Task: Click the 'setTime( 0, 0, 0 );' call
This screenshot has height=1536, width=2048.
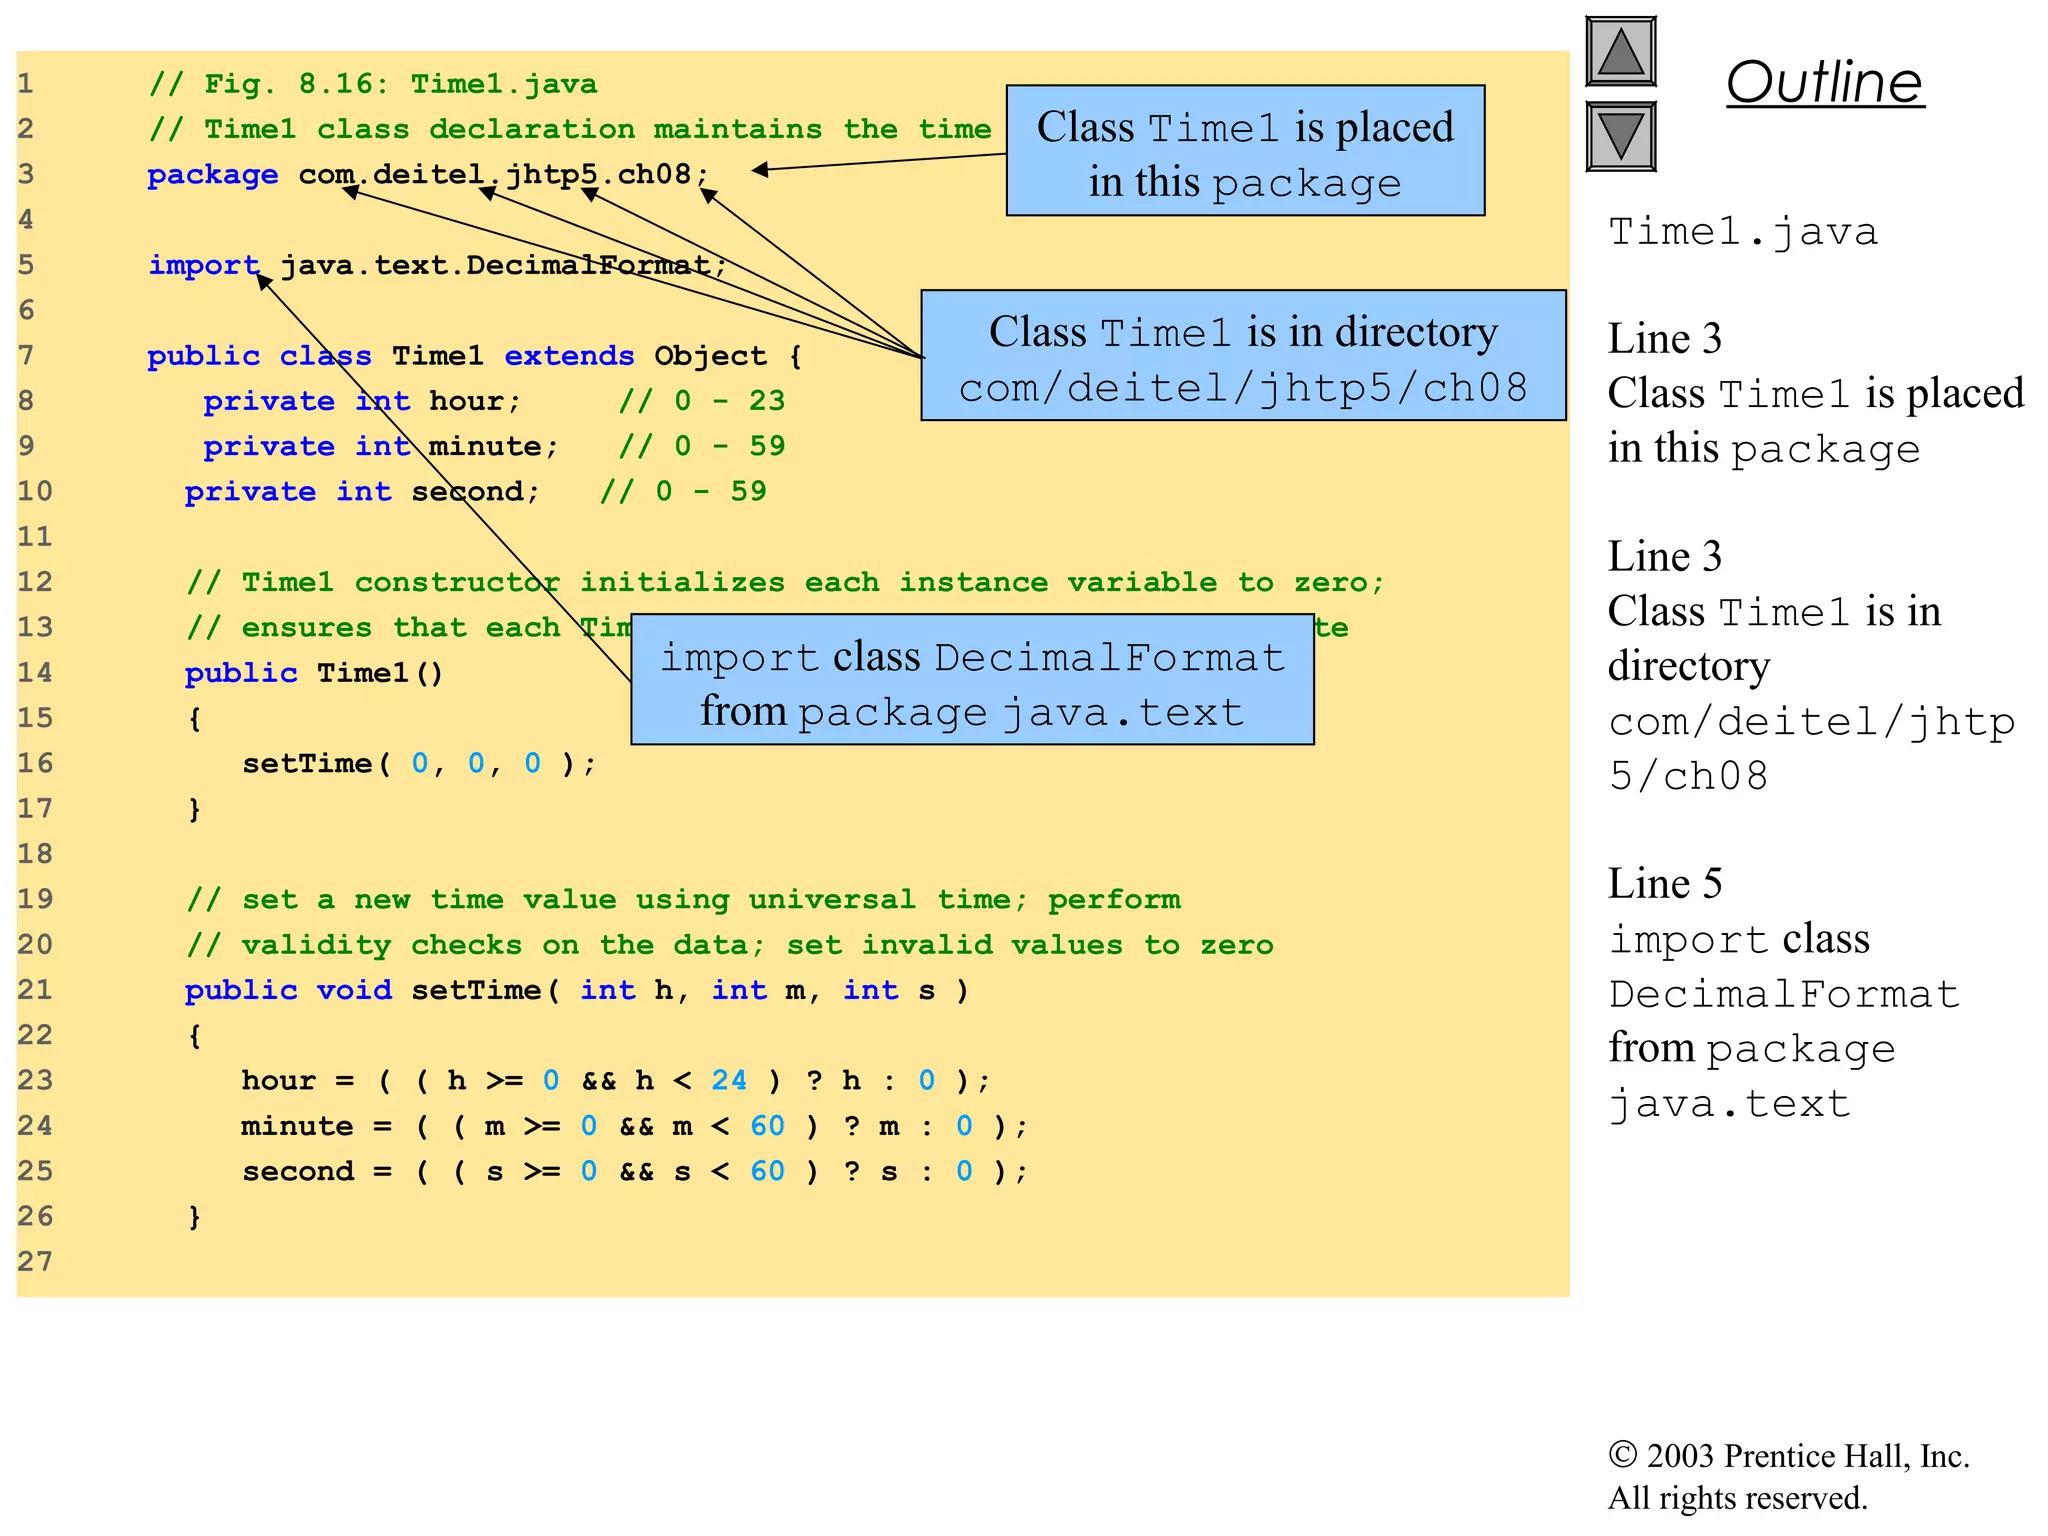Action: [x=419, y=764]
